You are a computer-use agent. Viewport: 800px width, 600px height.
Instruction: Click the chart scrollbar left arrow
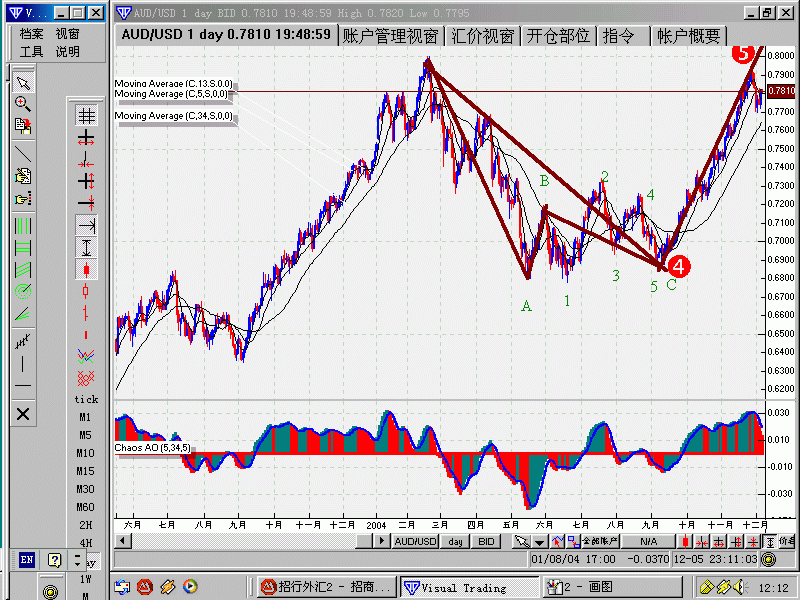pyautogui.click(x=123, y=541)
